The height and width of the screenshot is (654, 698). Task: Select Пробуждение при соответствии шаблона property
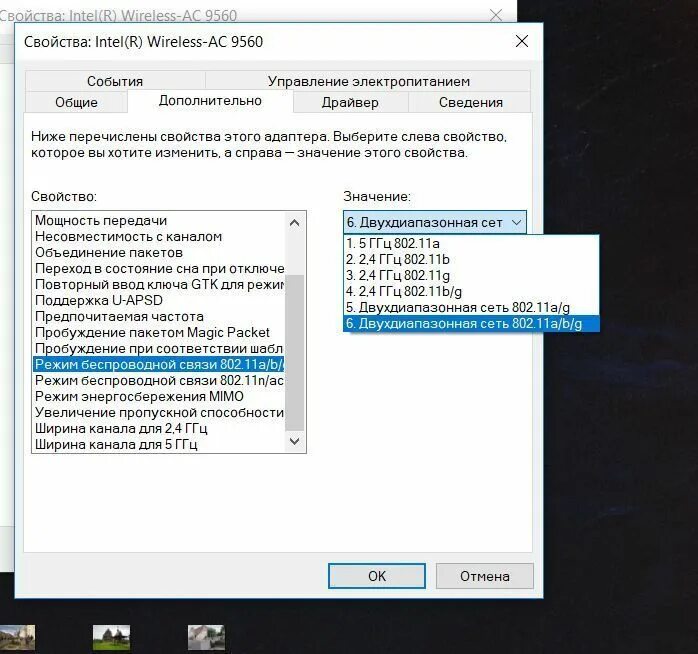(158, 349)
